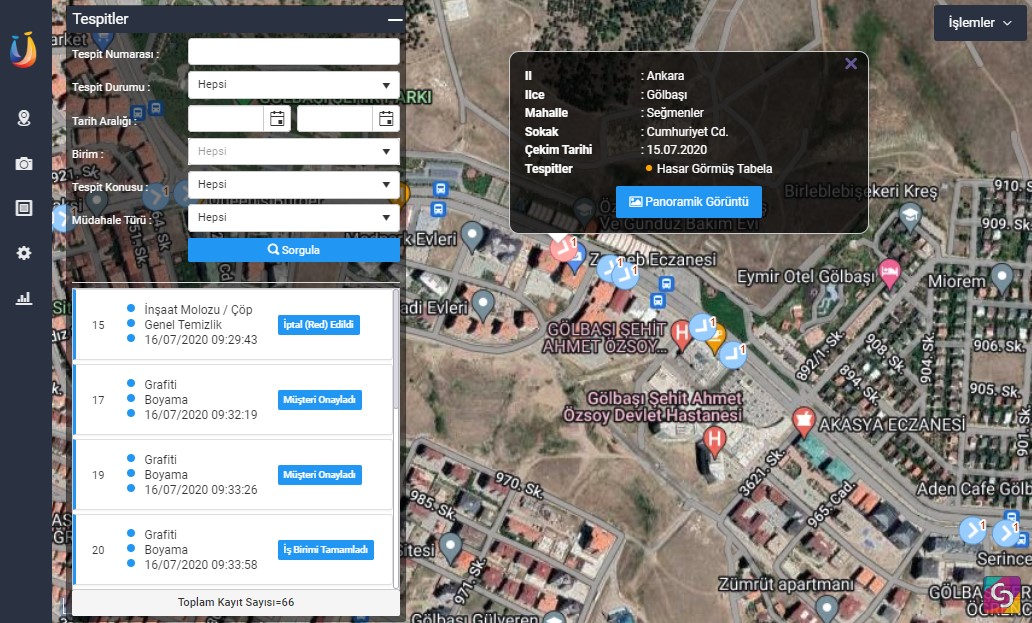Open Panoramik Görüntü view
This screenshot has width=1032, height=623.
688,202
